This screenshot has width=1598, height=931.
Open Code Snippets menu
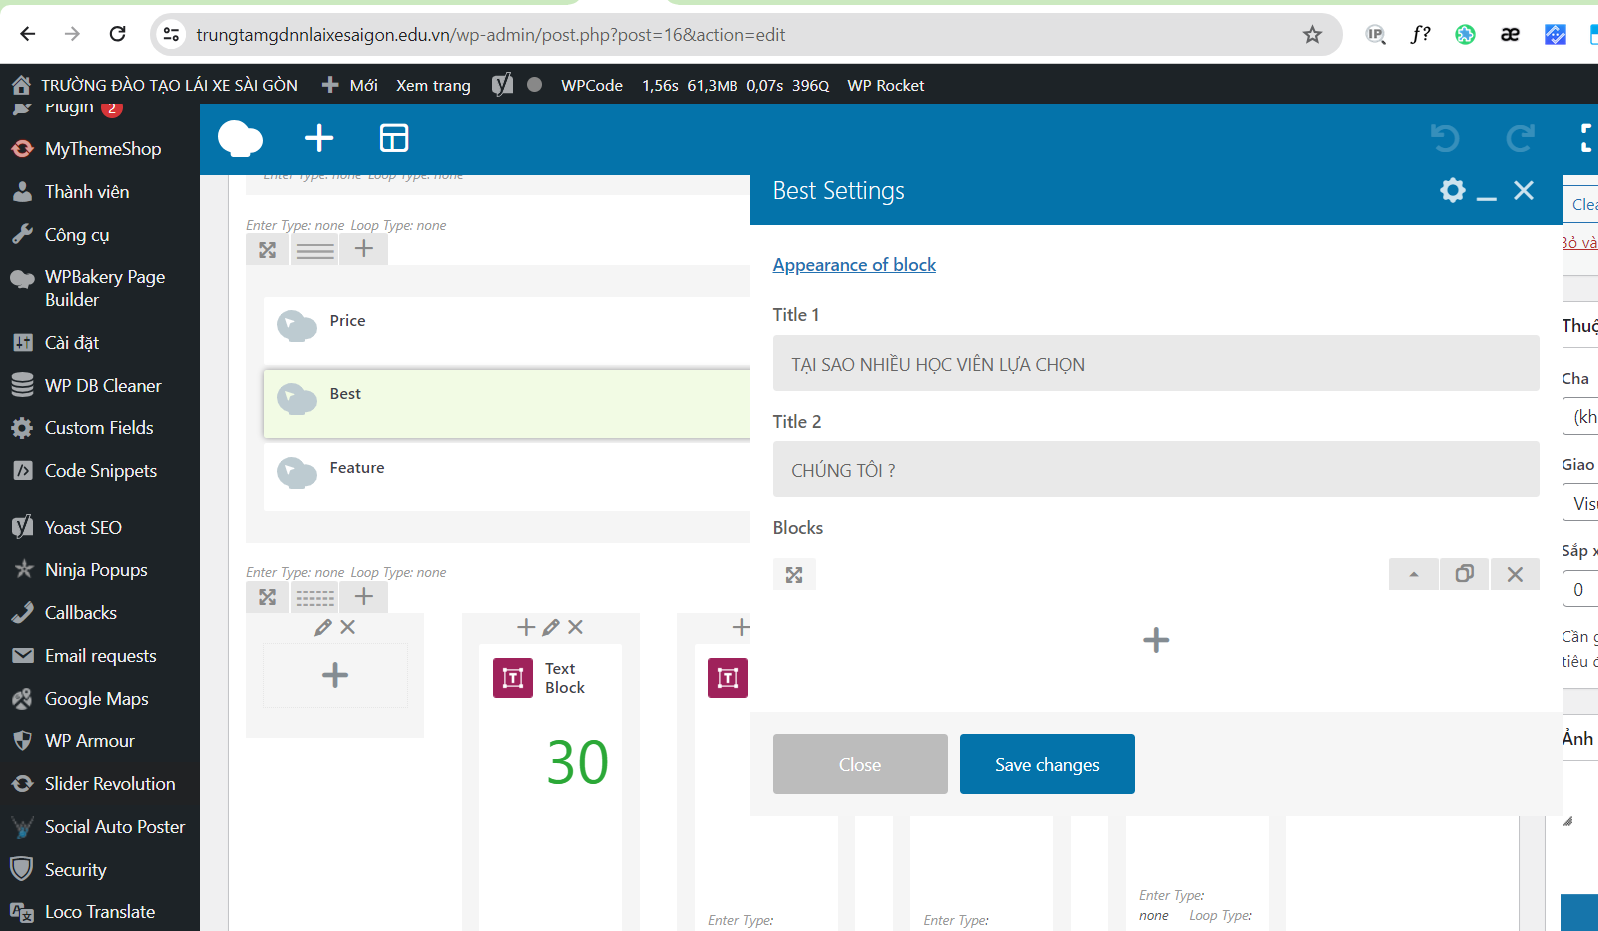pyautogui.click(x=100, y=471)
